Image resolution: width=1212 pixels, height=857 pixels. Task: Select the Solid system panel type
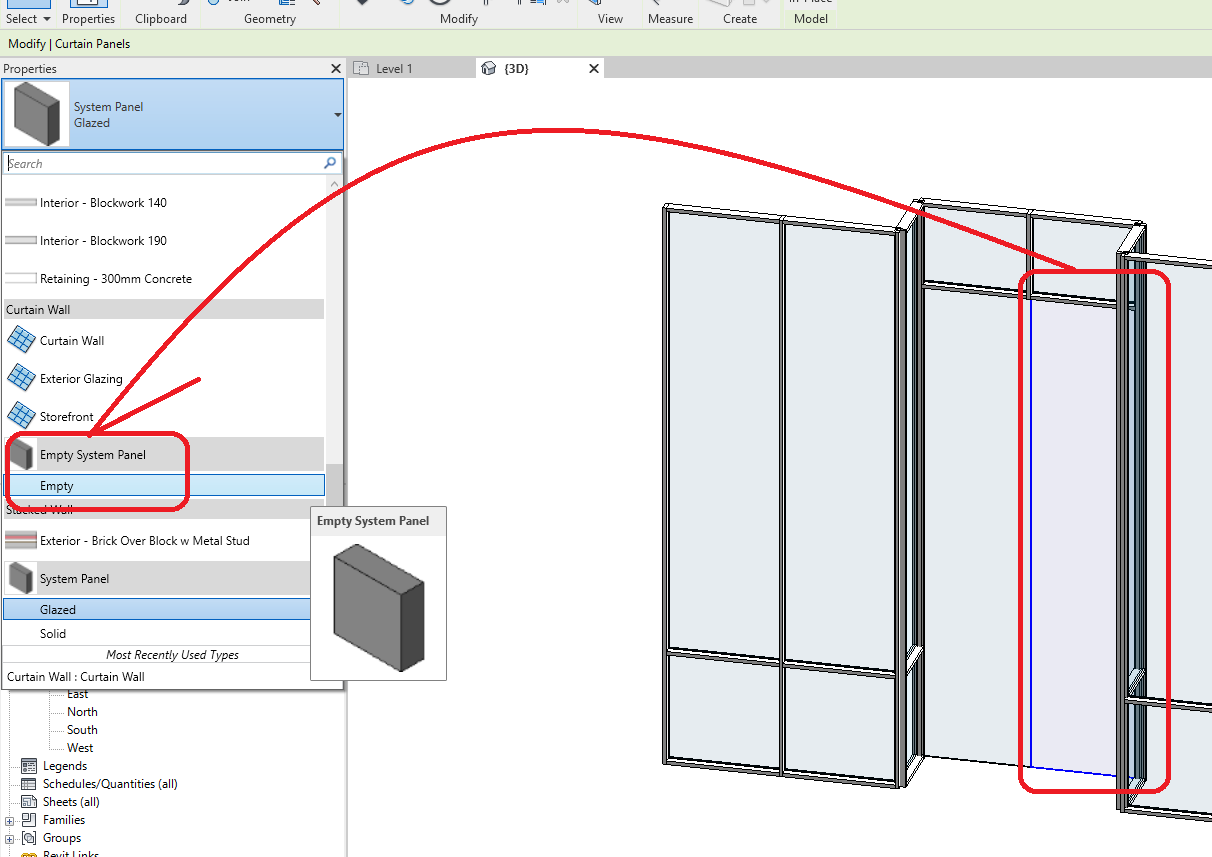[53, 633]
